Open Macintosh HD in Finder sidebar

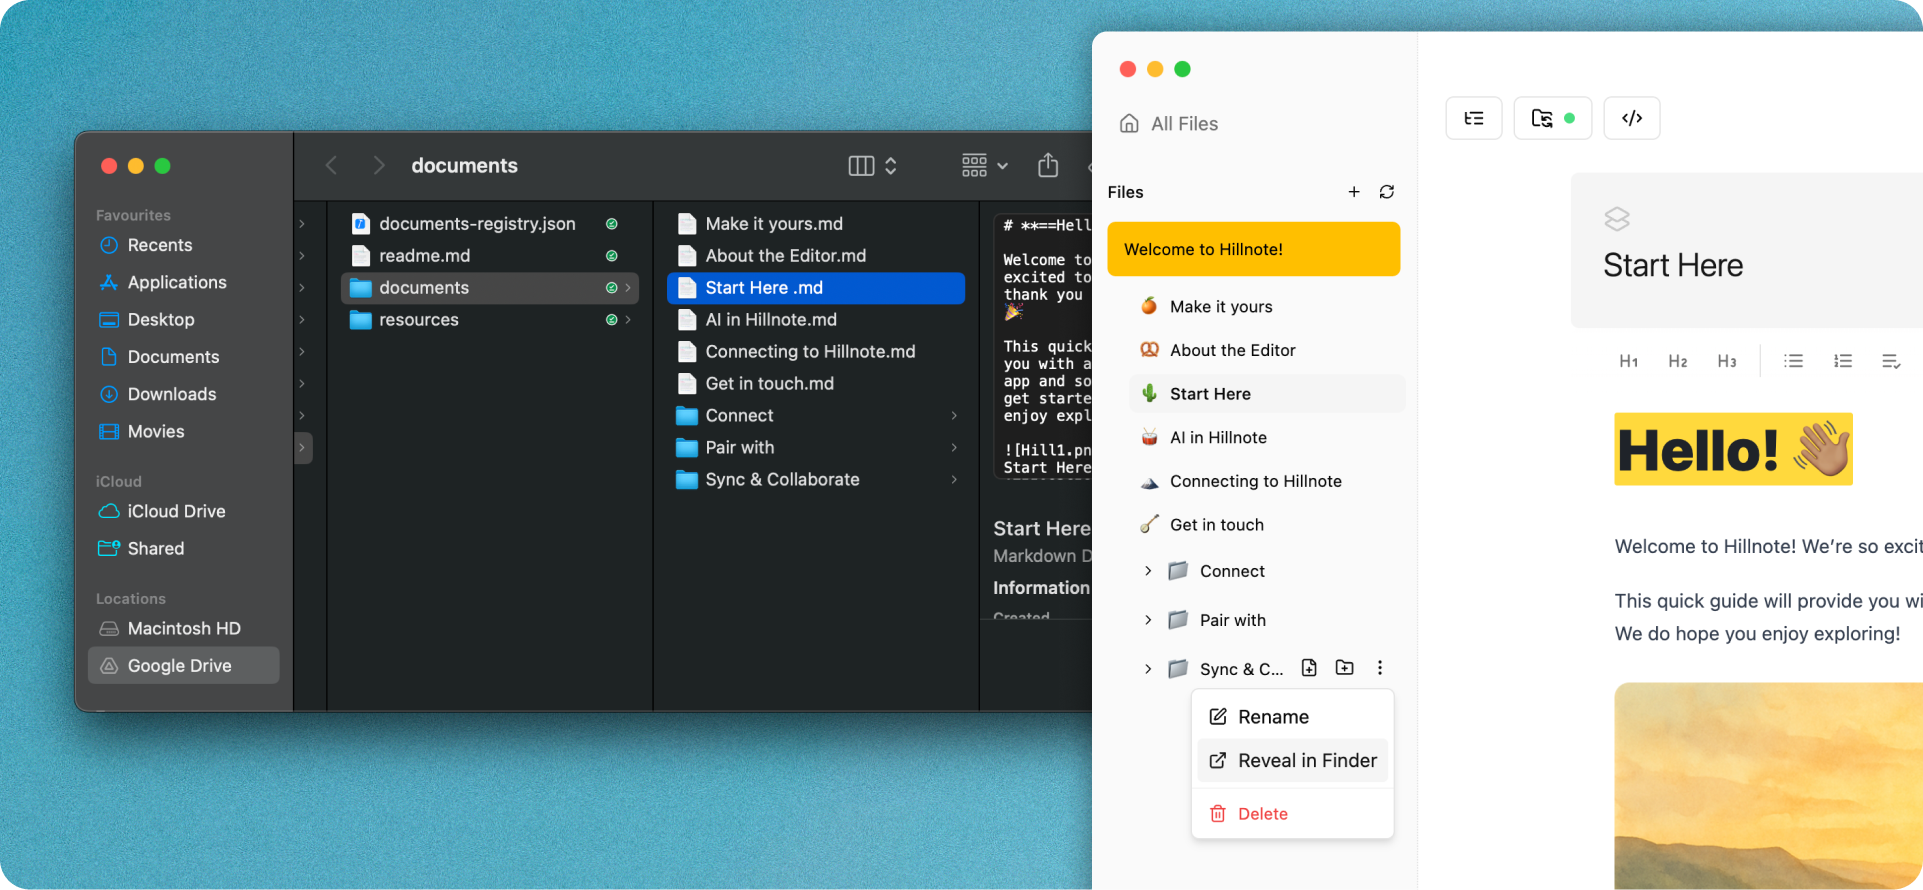click(x=184, y=628)
